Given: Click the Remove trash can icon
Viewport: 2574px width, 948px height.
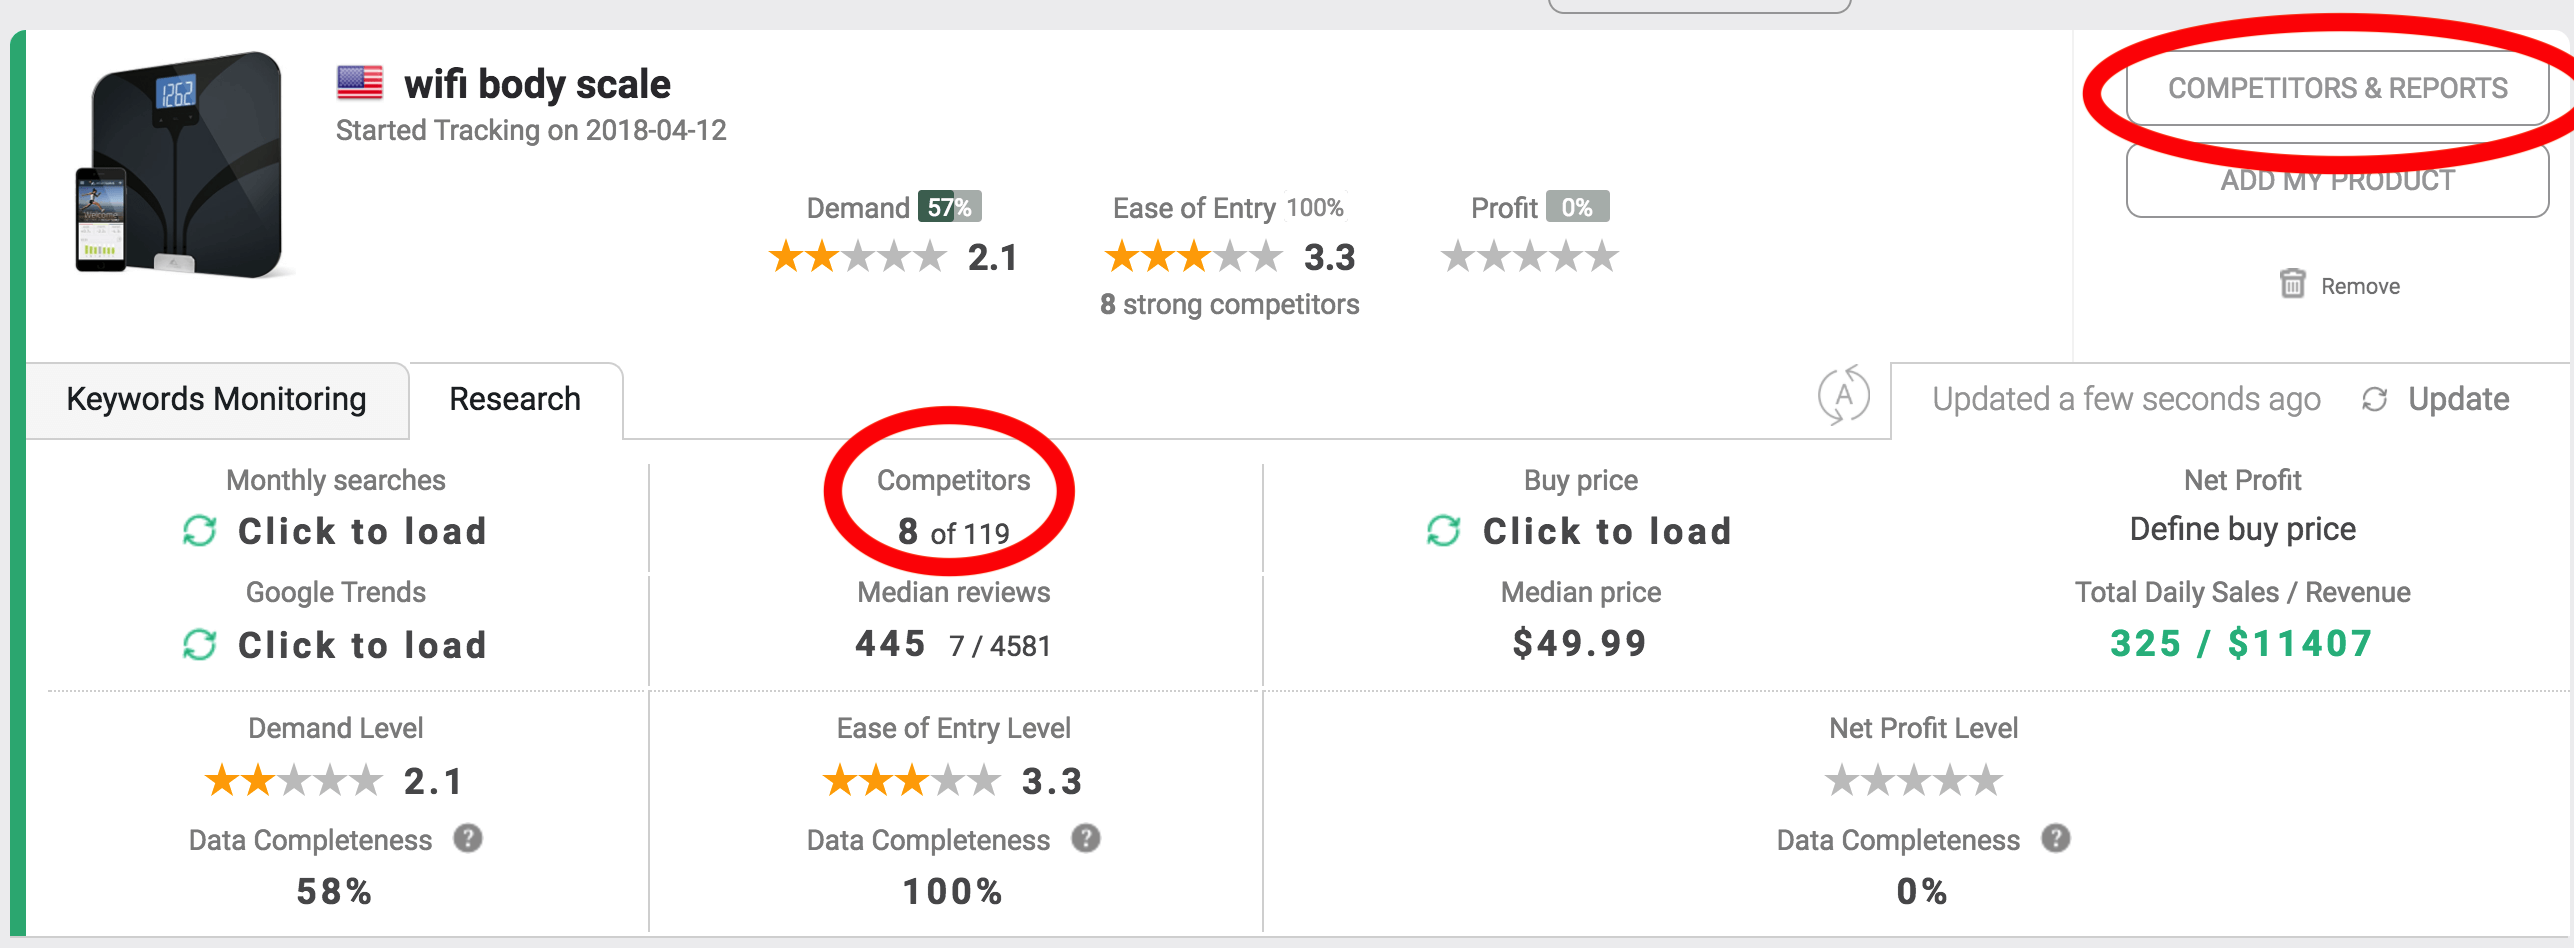Looking at the screenshot, I should tap(2293, 284).
